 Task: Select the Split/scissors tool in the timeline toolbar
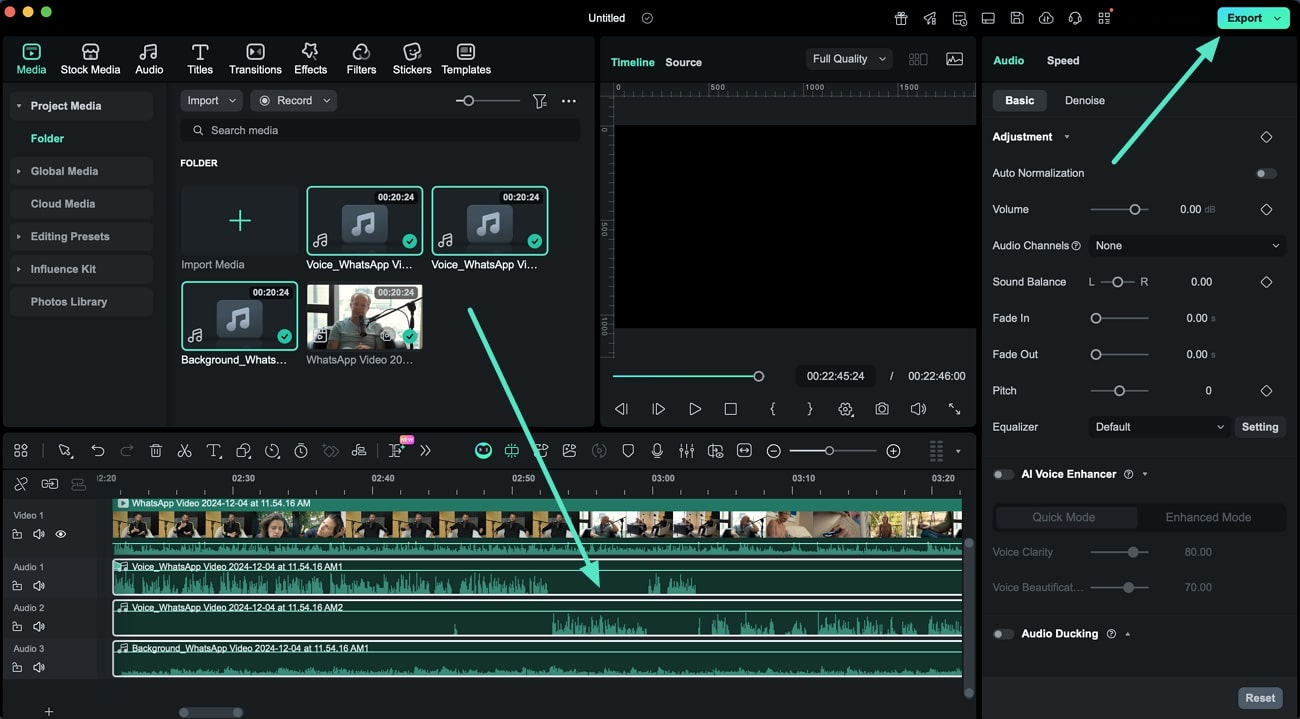(x=184, y=451)
